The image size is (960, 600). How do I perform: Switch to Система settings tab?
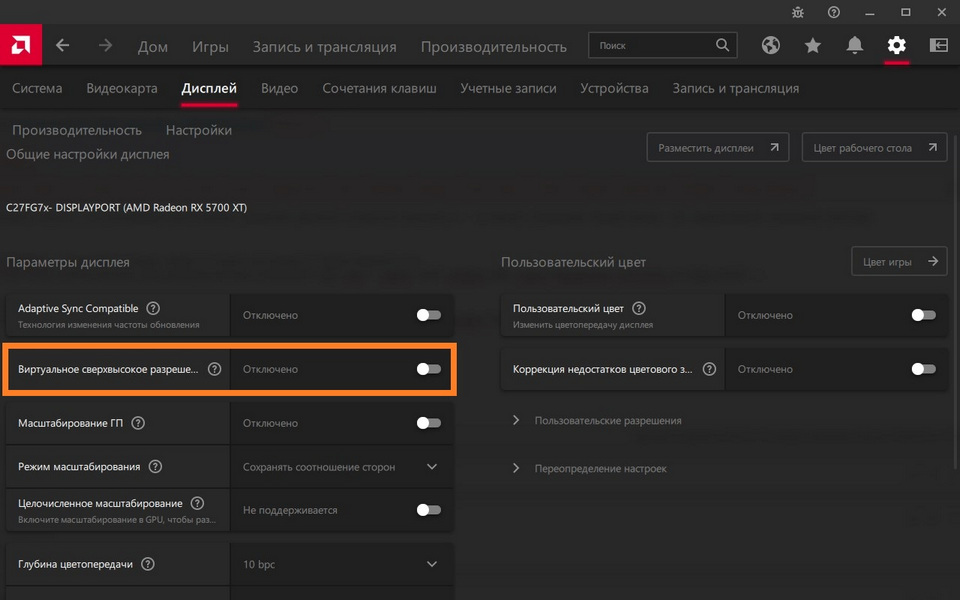pos(37,88)
